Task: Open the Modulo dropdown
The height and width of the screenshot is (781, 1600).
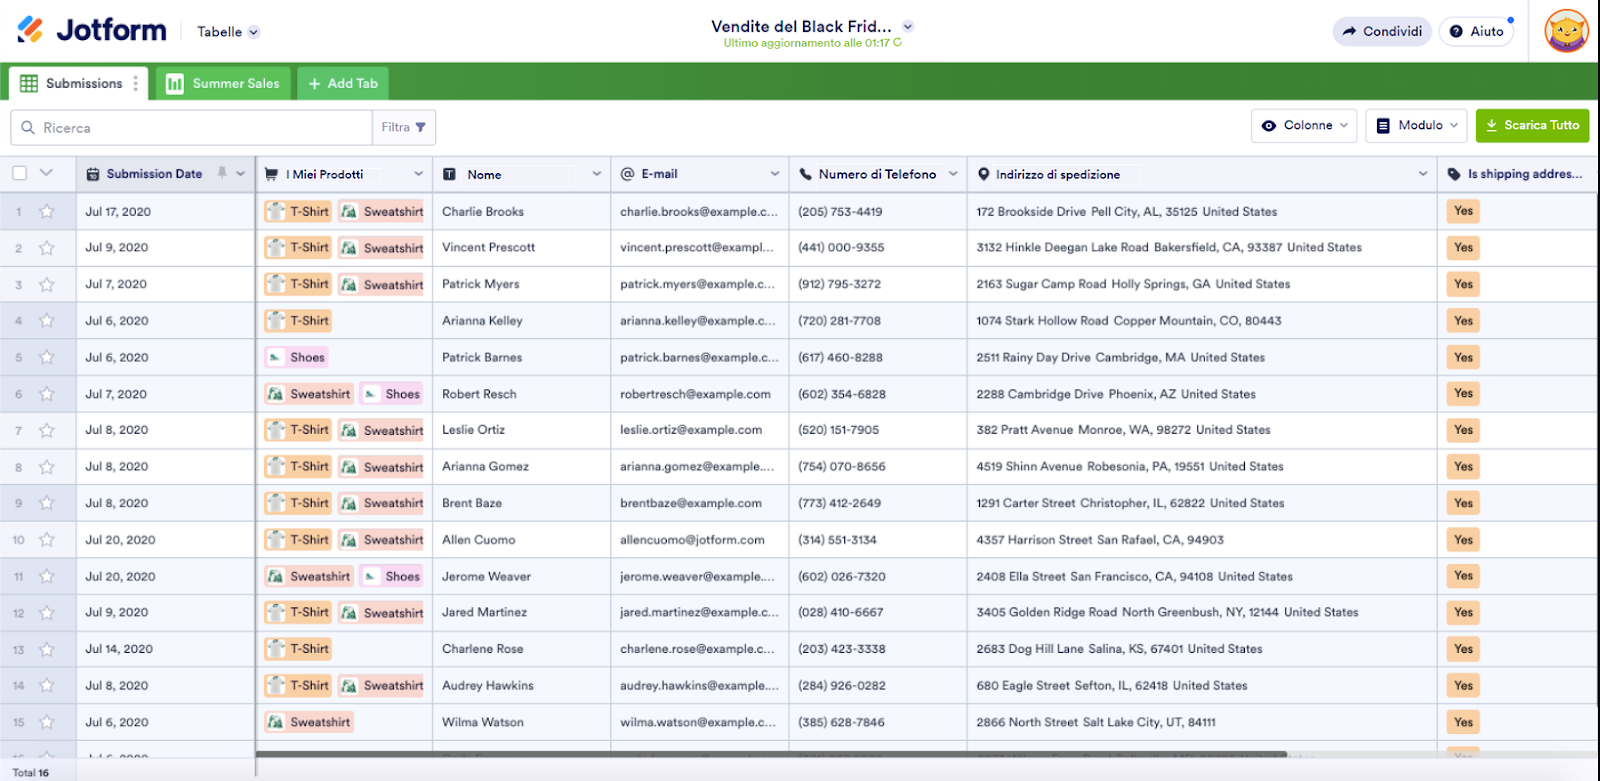Action: [x=1416, y=126]
